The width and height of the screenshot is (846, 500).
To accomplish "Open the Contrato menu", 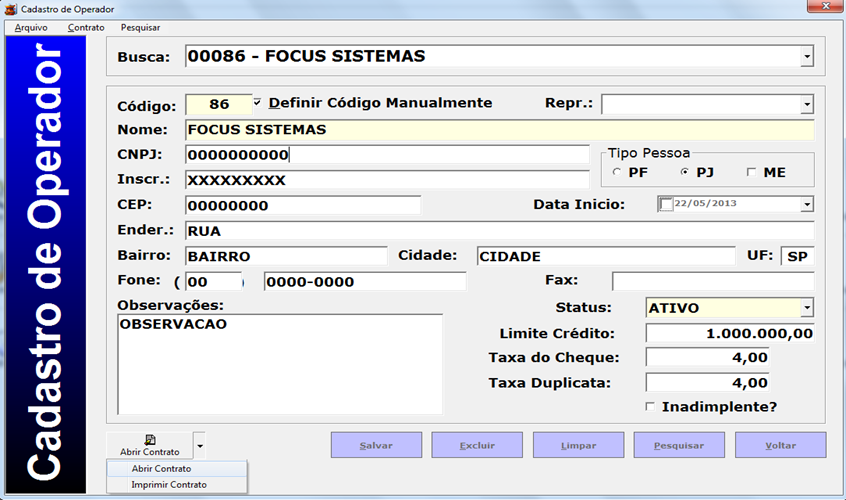I will coord(86,28).
